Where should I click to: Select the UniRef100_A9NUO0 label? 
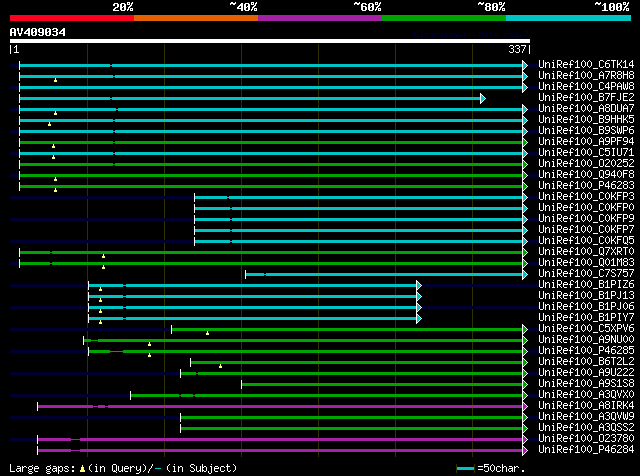586,340
